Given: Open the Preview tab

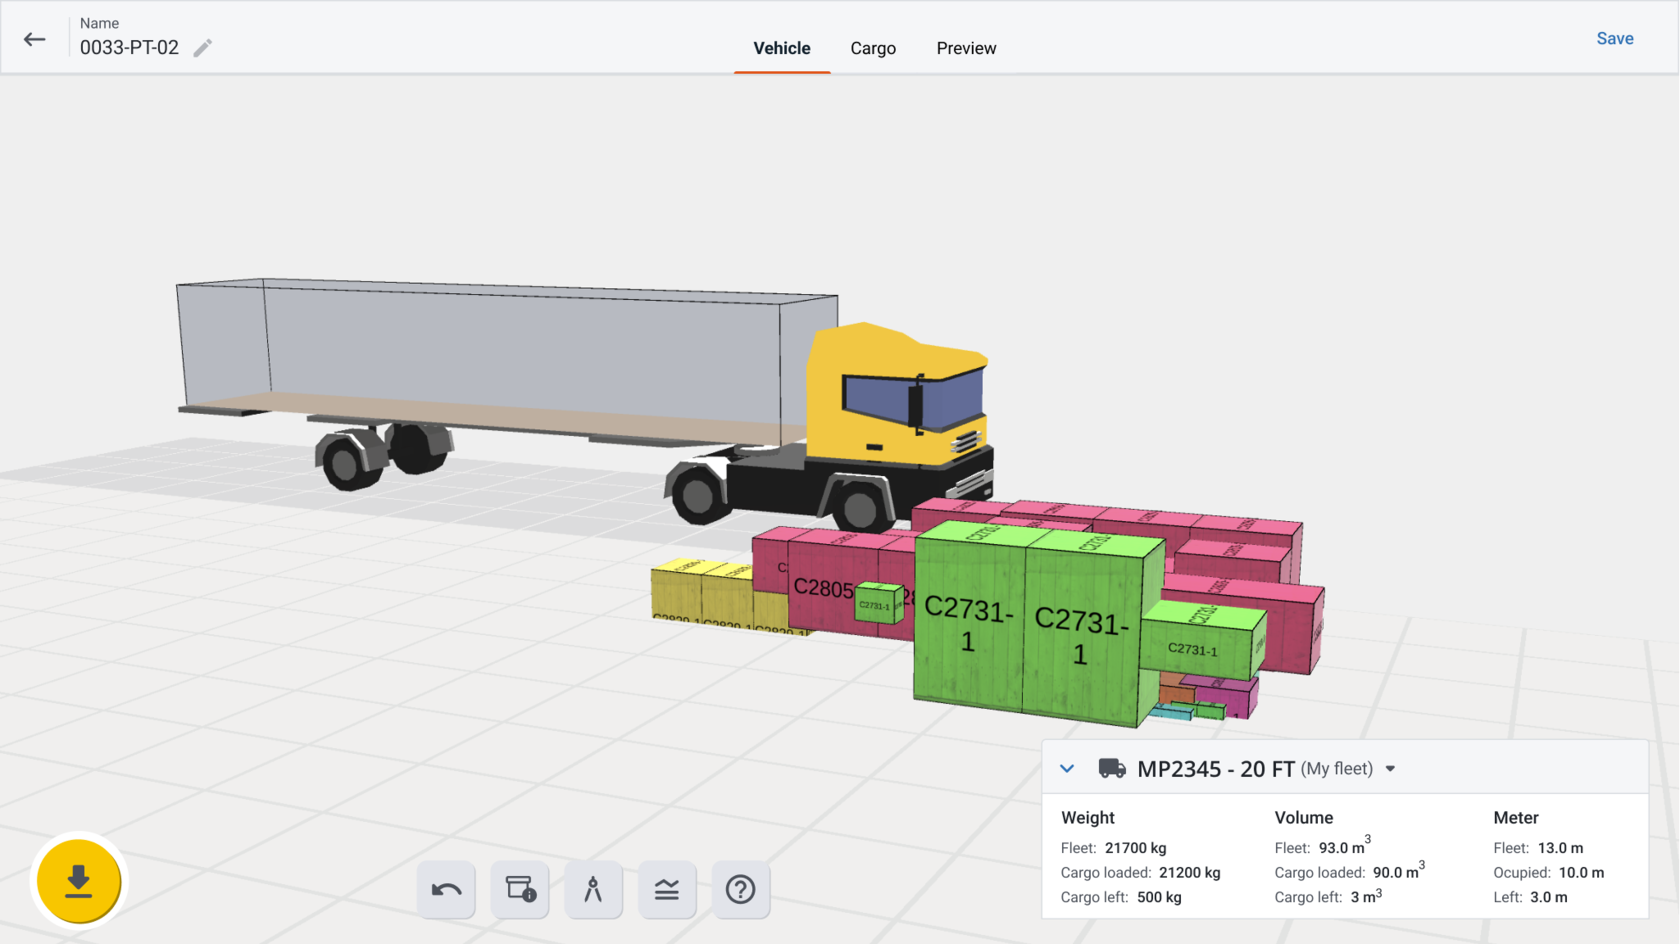Looking at the screenshot, I should (966, 48).
